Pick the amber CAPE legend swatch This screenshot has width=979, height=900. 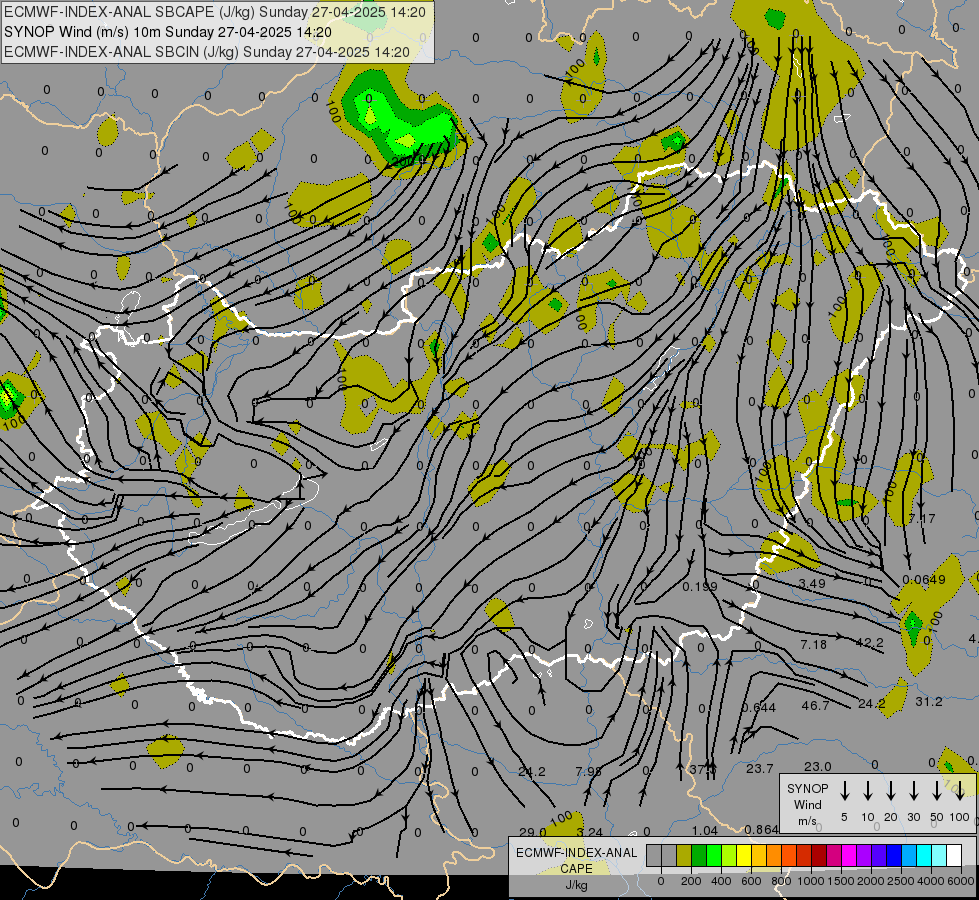tap(760, 855)
